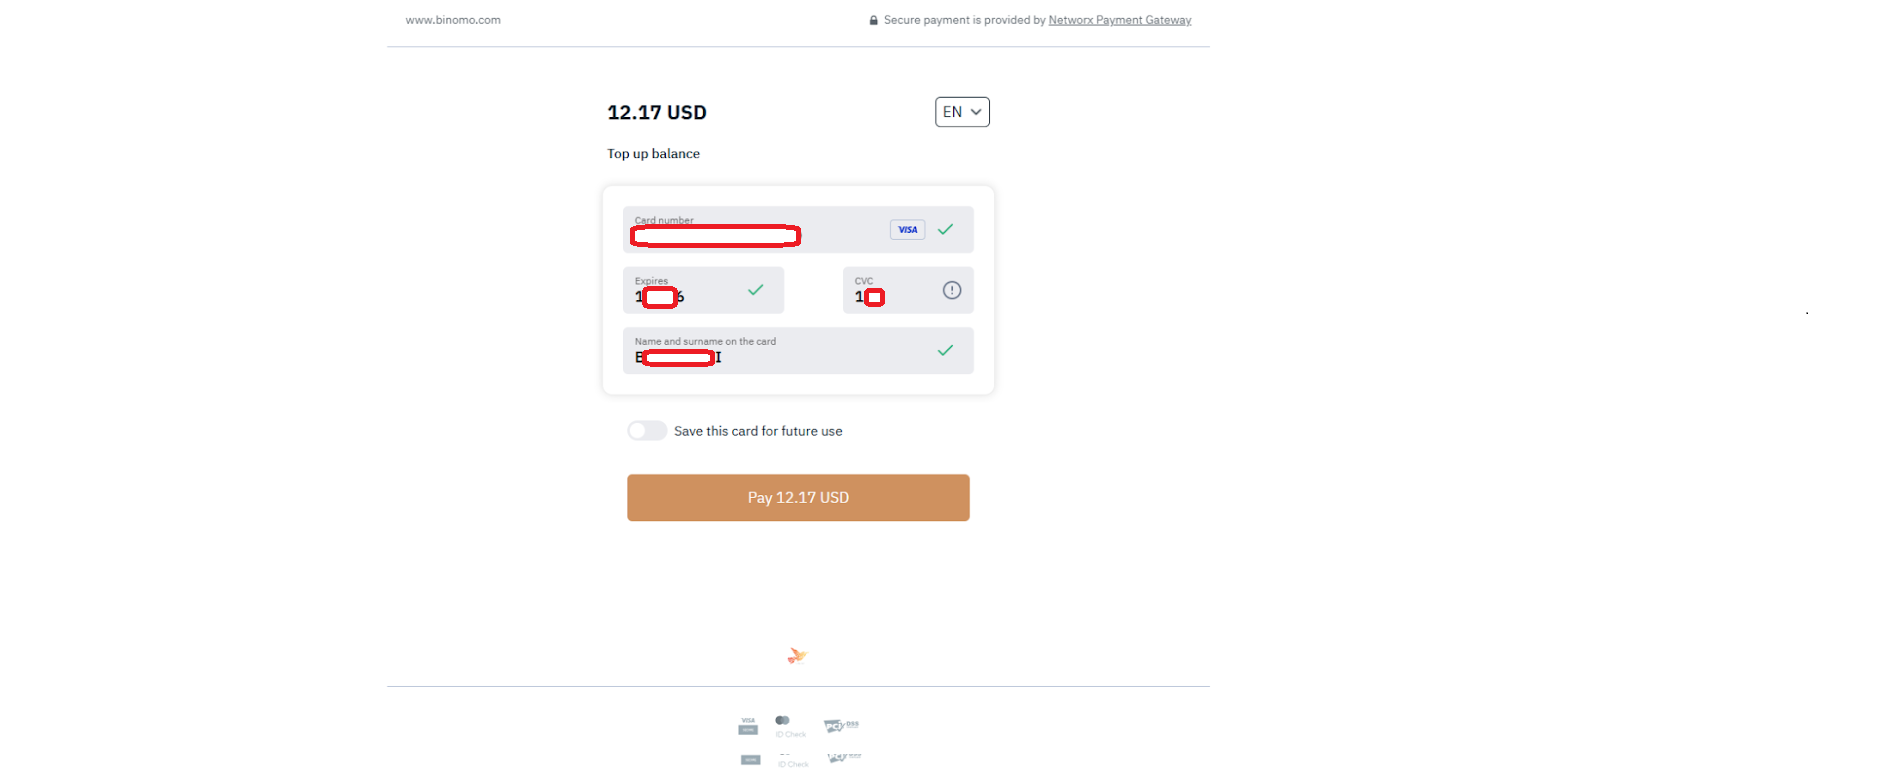Click the padlock secure payment icon
Screen dimensions: 1886x777
874,20
